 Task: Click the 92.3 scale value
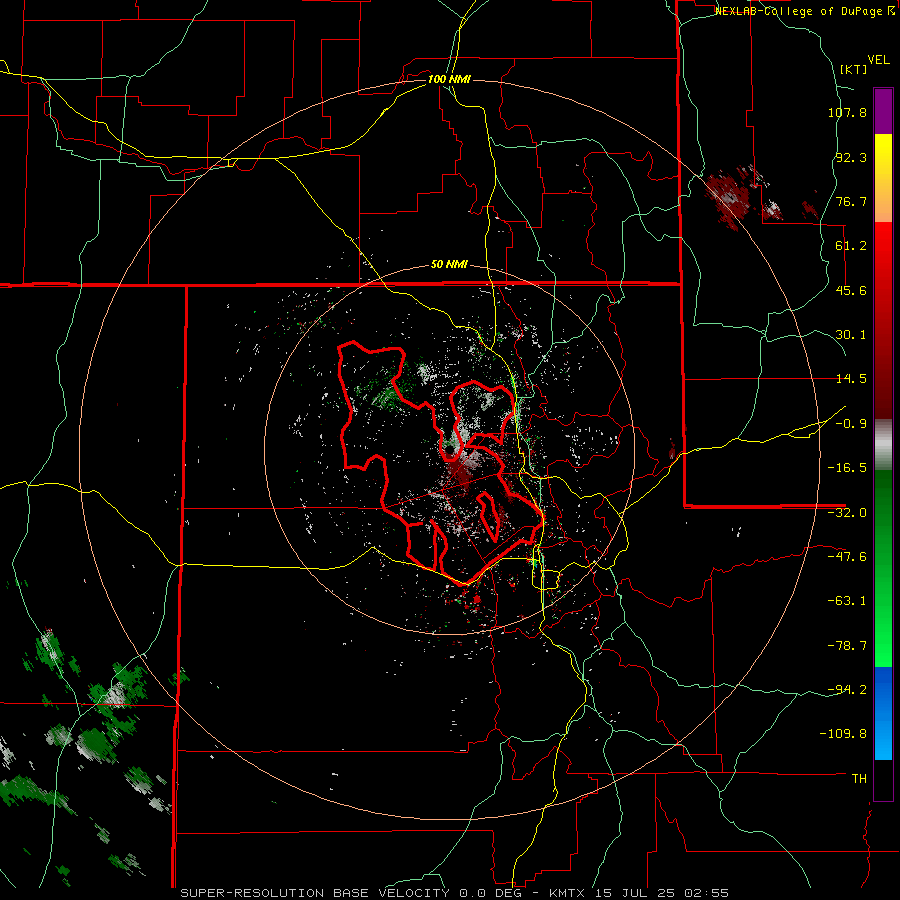(x=851, y=157)
